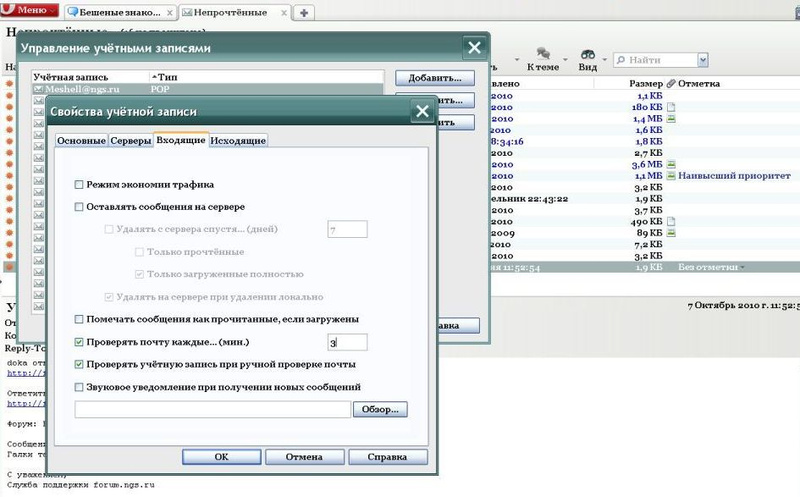Viewport: 800px width, 497px height.
Task: Toggle Помечать сообщения как прочитанные checkbox
Action: 79,319
